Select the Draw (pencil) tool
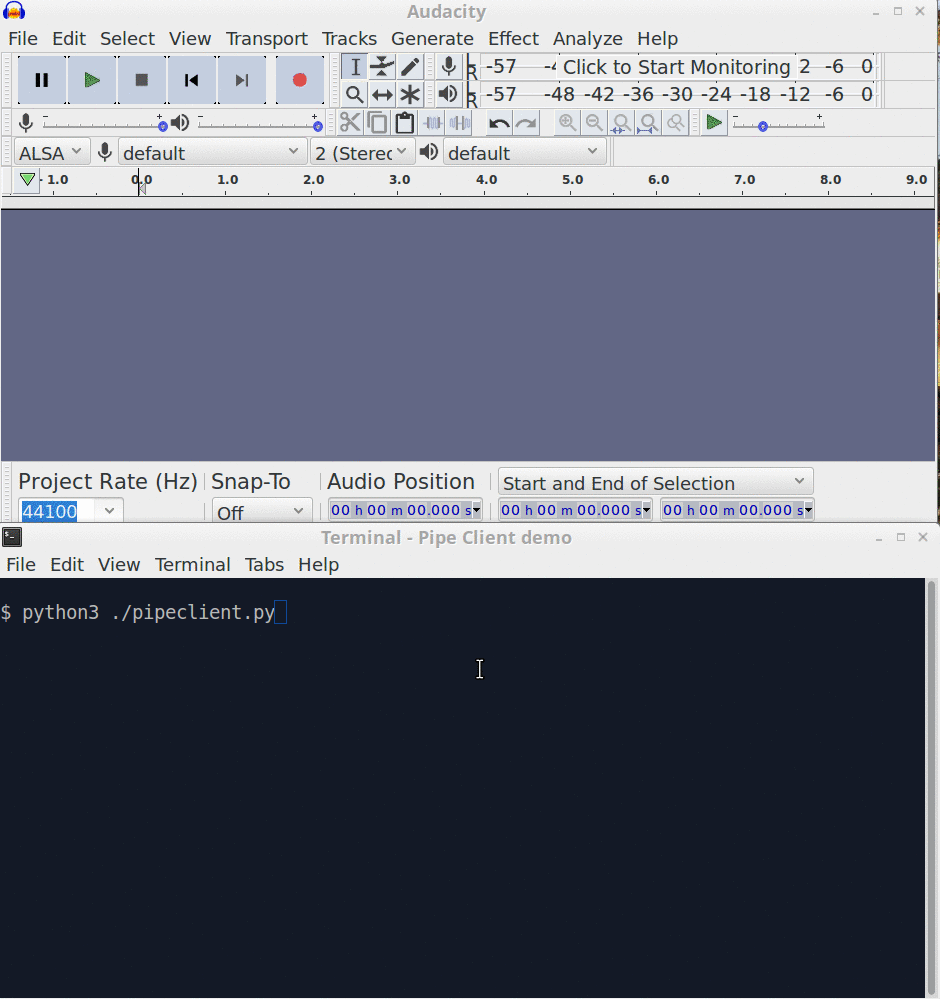Viewport: 940px width, 999px height. click(410, 67)
